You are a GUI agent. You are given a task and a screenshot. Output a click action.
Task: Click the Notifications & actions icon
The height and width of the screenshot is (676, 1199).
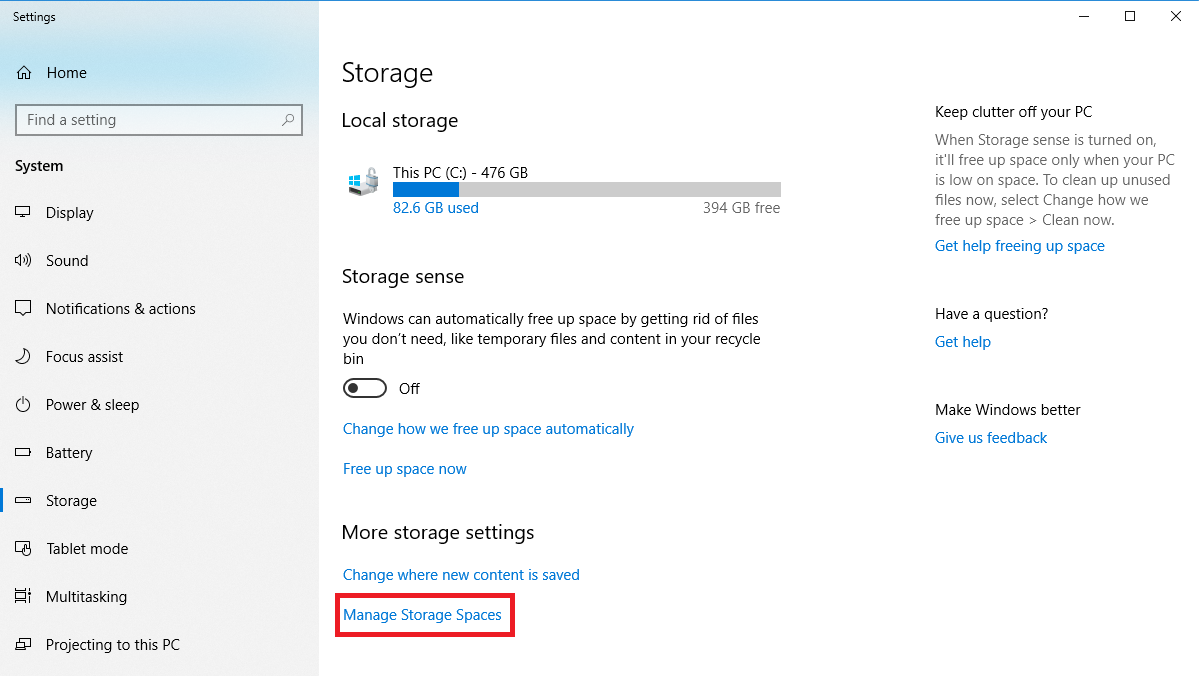pyautogui.click(x=23, y=308)
